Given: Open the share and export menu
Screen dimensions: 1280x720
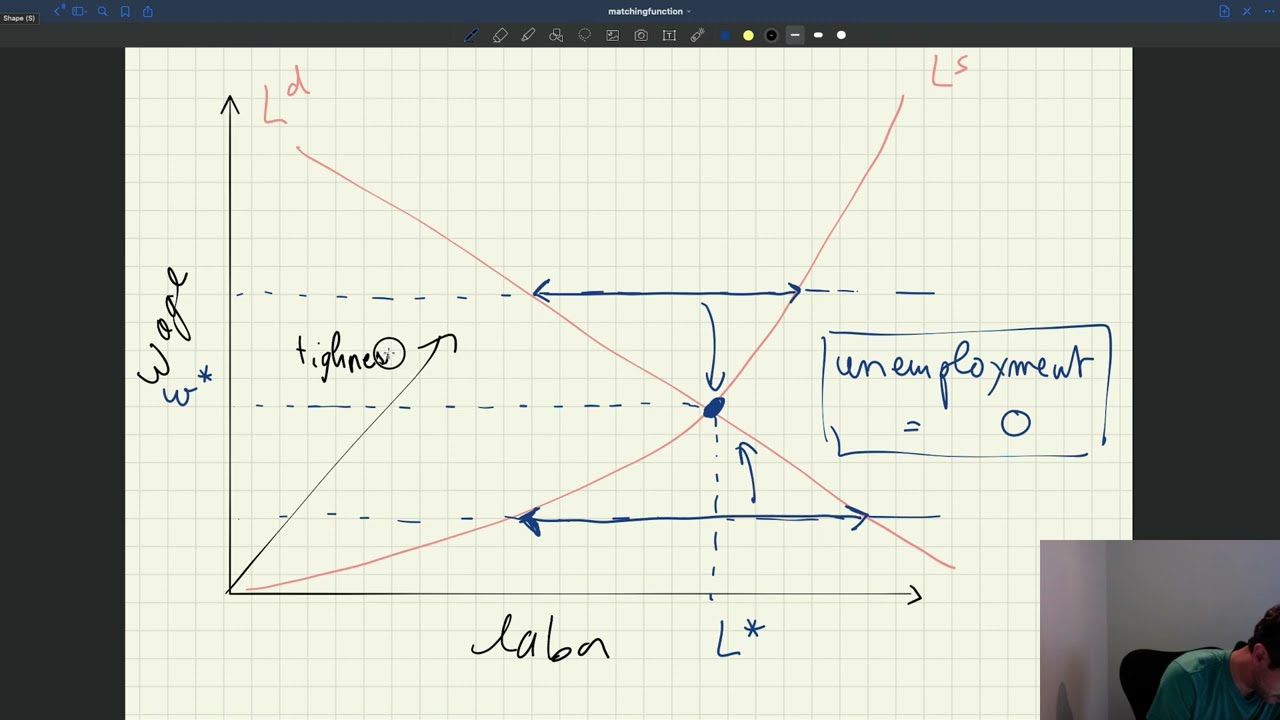Looking at the screenshot, I should point(148,11).
